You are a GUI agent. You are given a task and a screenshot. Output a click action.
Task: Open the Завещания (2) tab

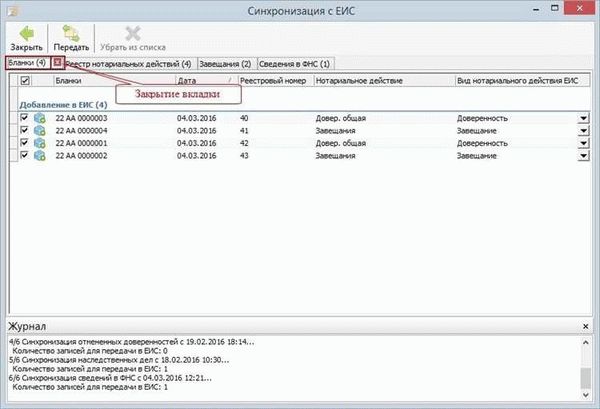click(225, 64)
